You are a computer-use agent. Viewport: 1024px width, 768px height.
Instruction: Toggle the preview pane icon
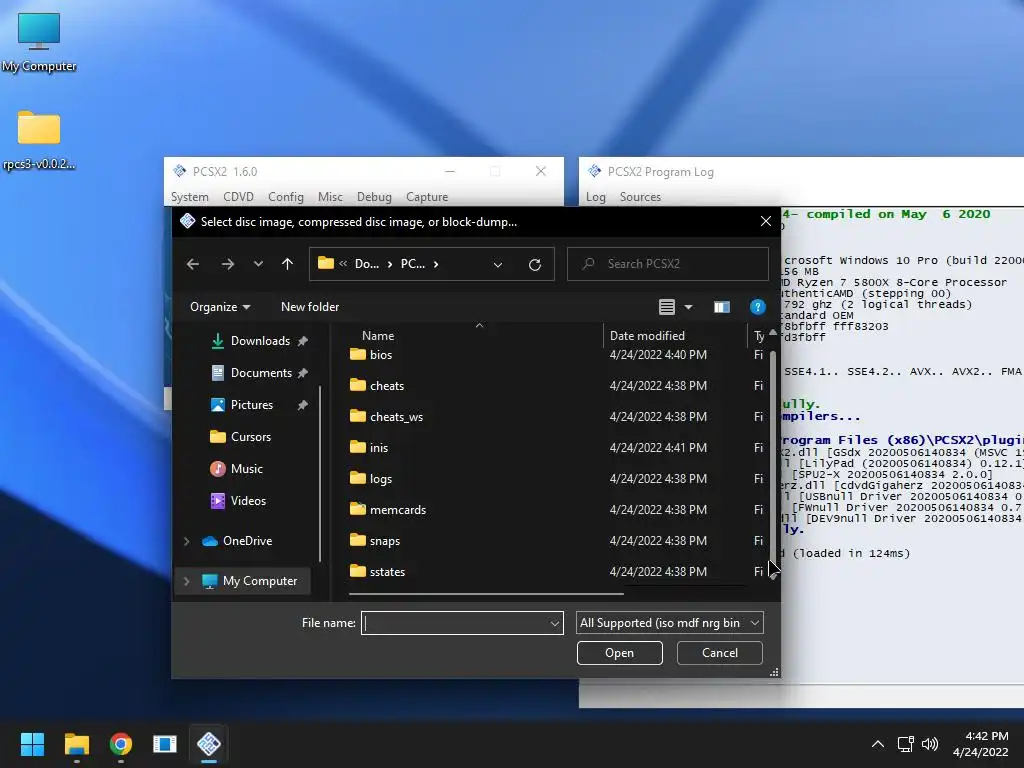point(722,307)
